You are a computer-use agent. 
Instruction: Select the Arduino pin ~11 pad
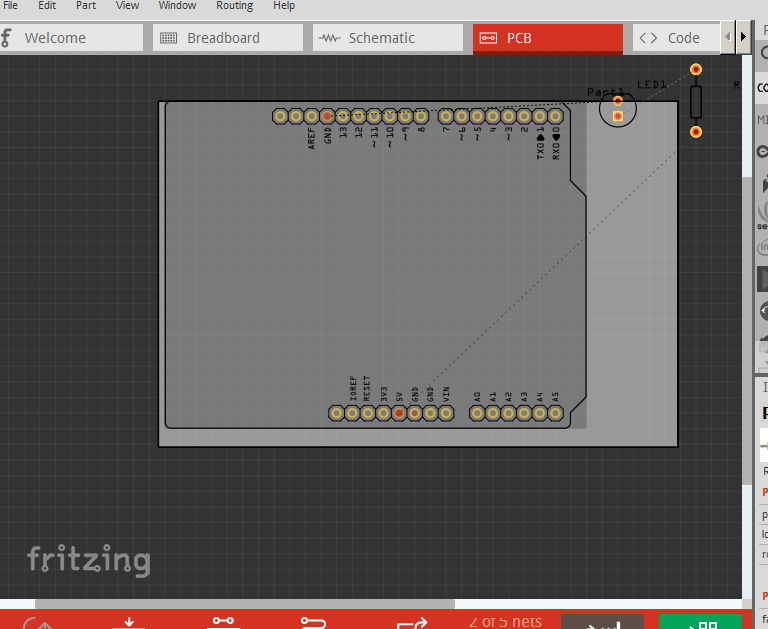coord(374,117)
